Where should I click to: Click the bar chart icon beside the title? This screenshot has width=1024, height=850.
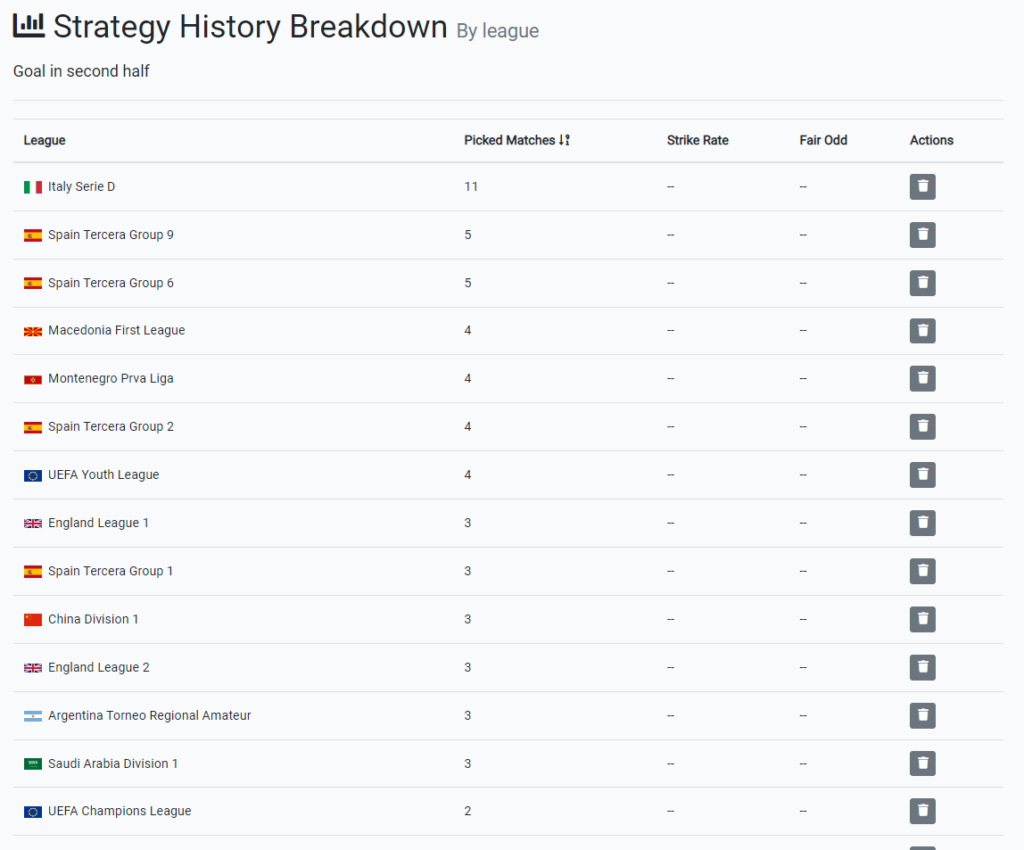(x=28, y=24)
